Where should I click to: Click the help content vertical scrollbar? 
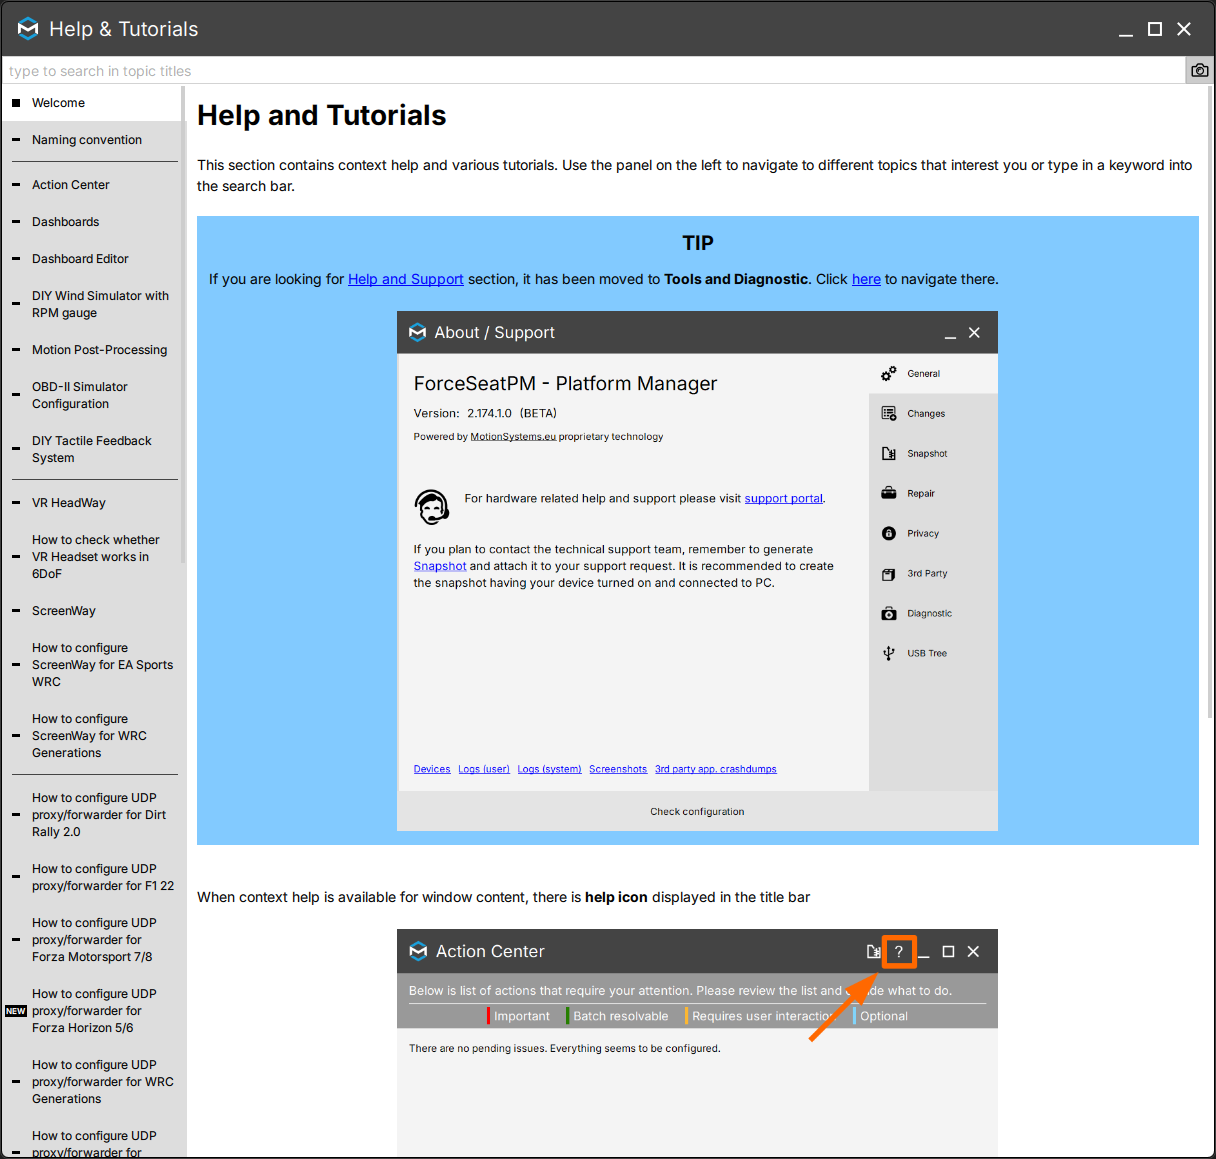(1210, 400)
